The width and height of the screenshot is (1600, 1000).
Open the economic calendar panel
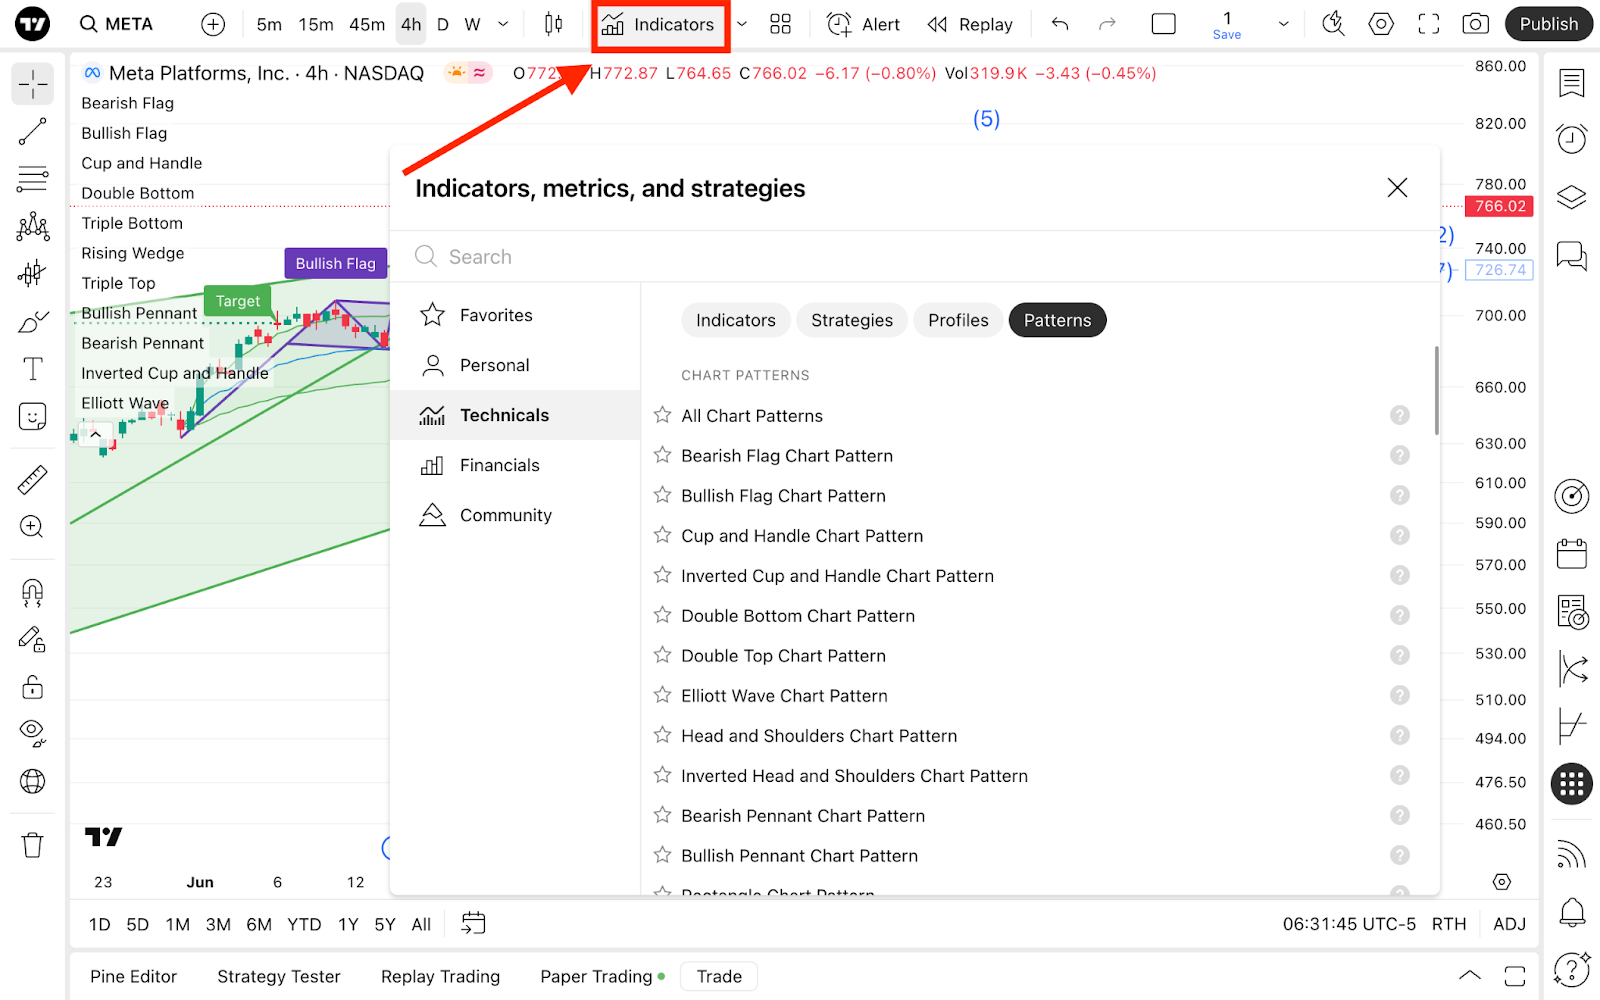point(1572,553)
